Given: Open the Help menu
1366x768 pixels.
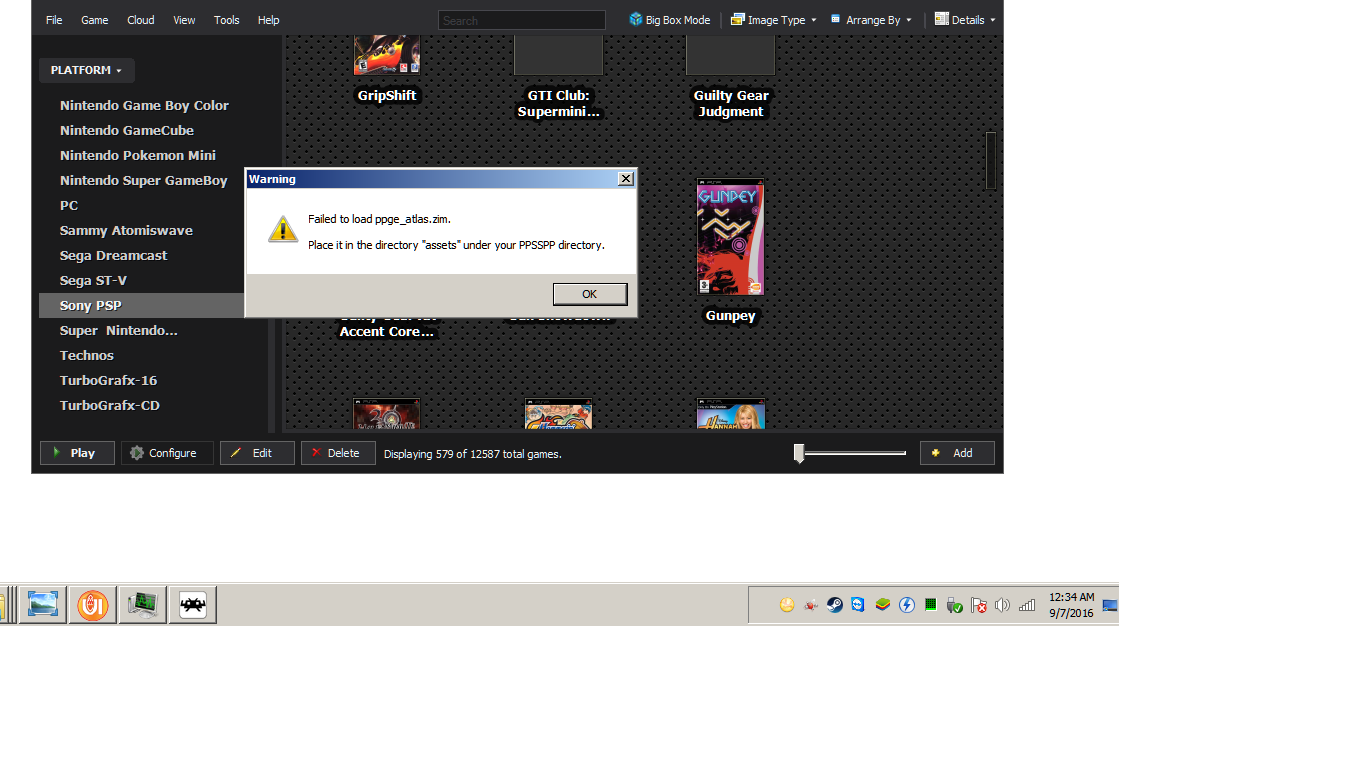Looking at the screenshot, I should [x=268, y=20].
